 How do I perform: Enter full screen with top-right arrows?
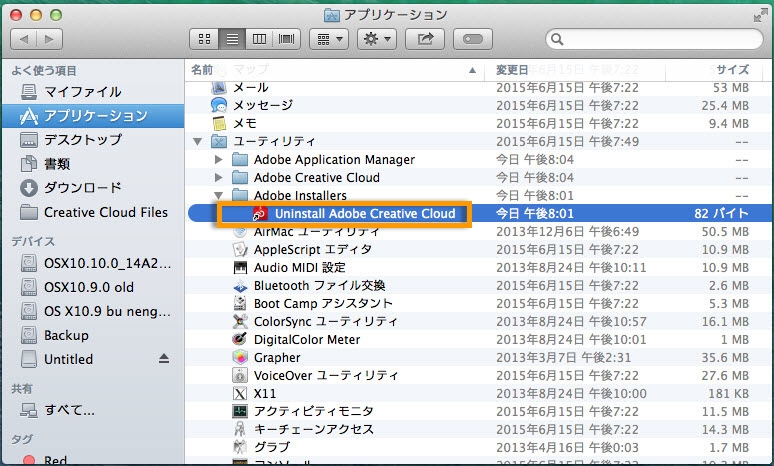pos(760,15)
